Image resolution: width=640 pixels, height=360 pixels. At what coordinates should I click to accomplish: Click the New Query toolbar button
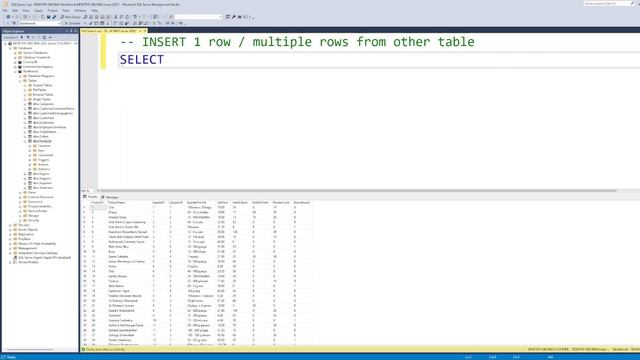[x=70, y=17]
